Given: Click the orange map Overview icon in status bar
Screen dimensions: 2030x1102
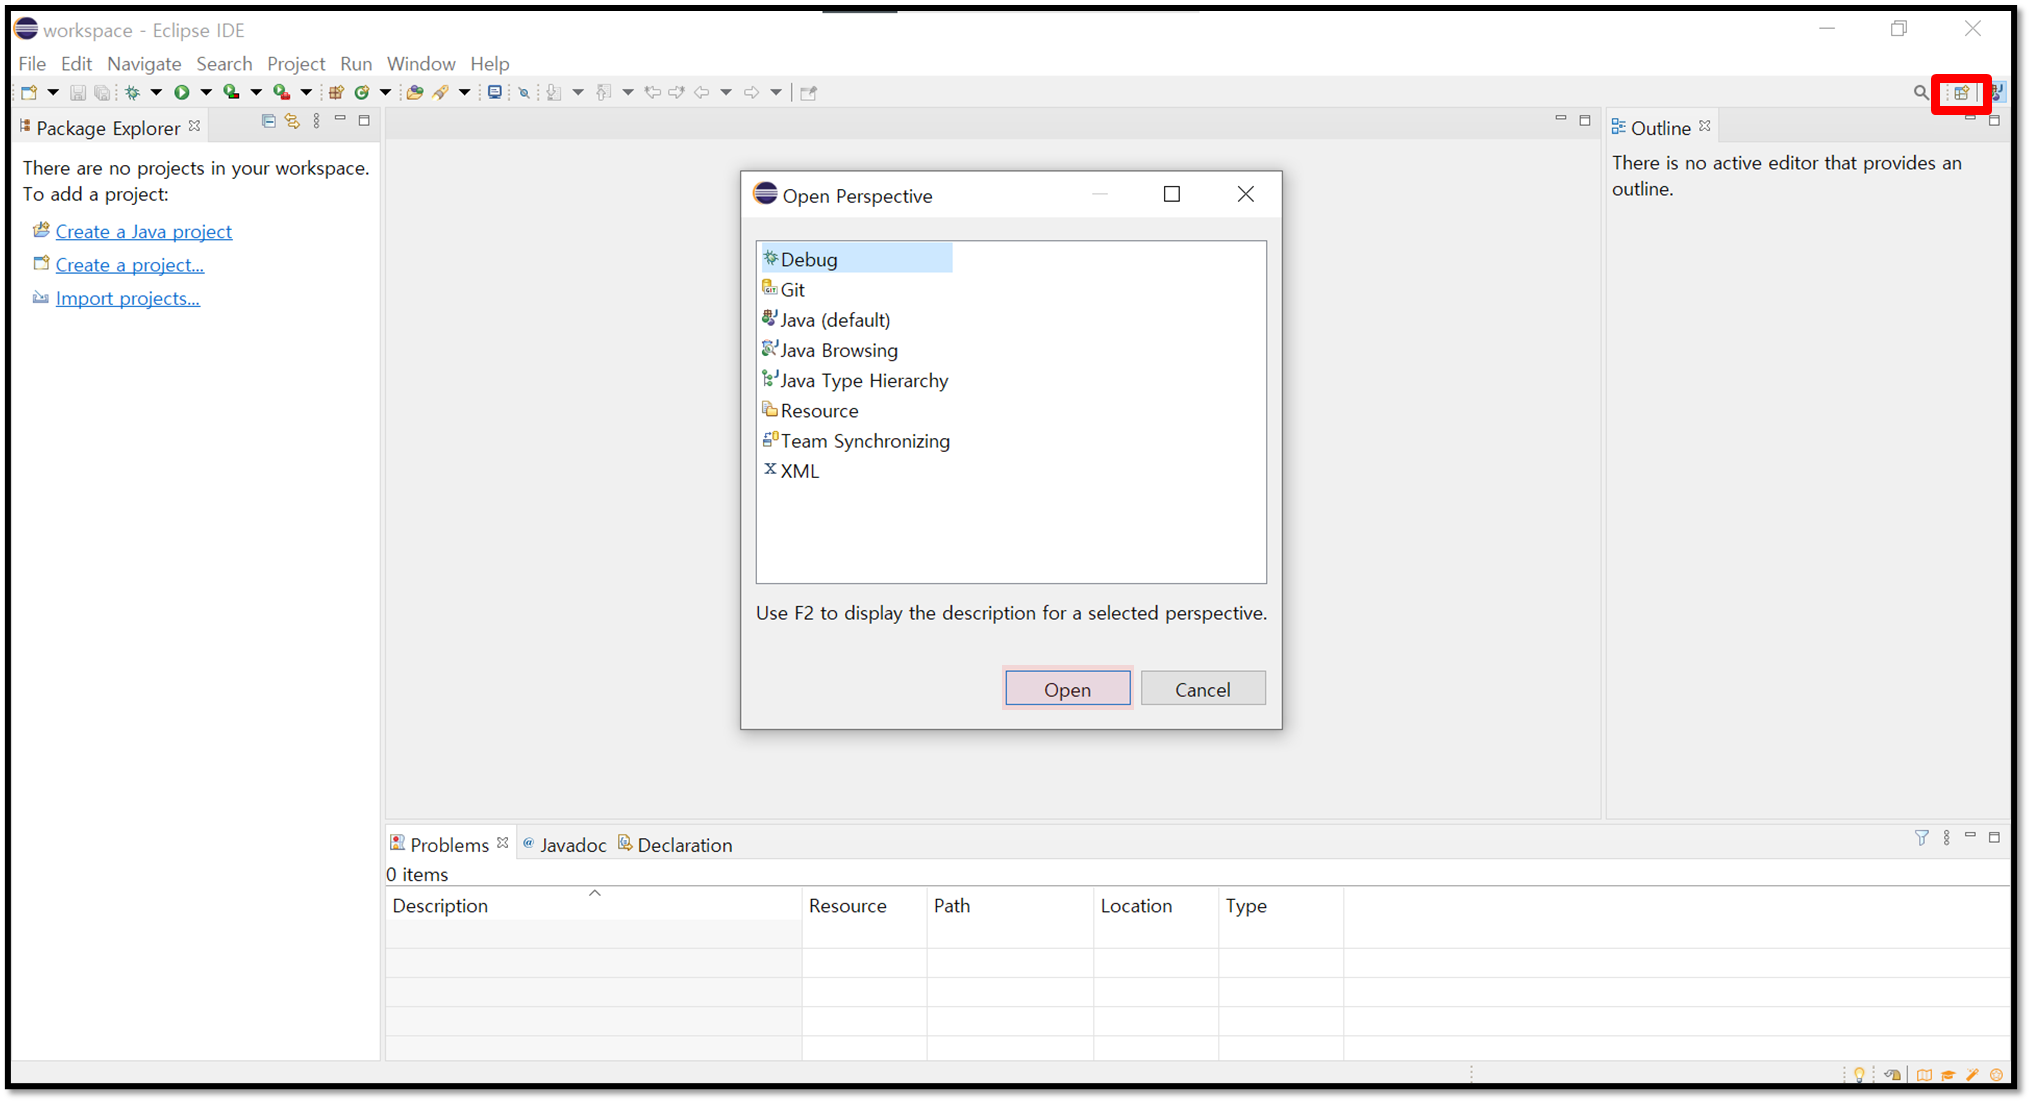Looking at the screenshot, I should [x=1924, y=1075].
